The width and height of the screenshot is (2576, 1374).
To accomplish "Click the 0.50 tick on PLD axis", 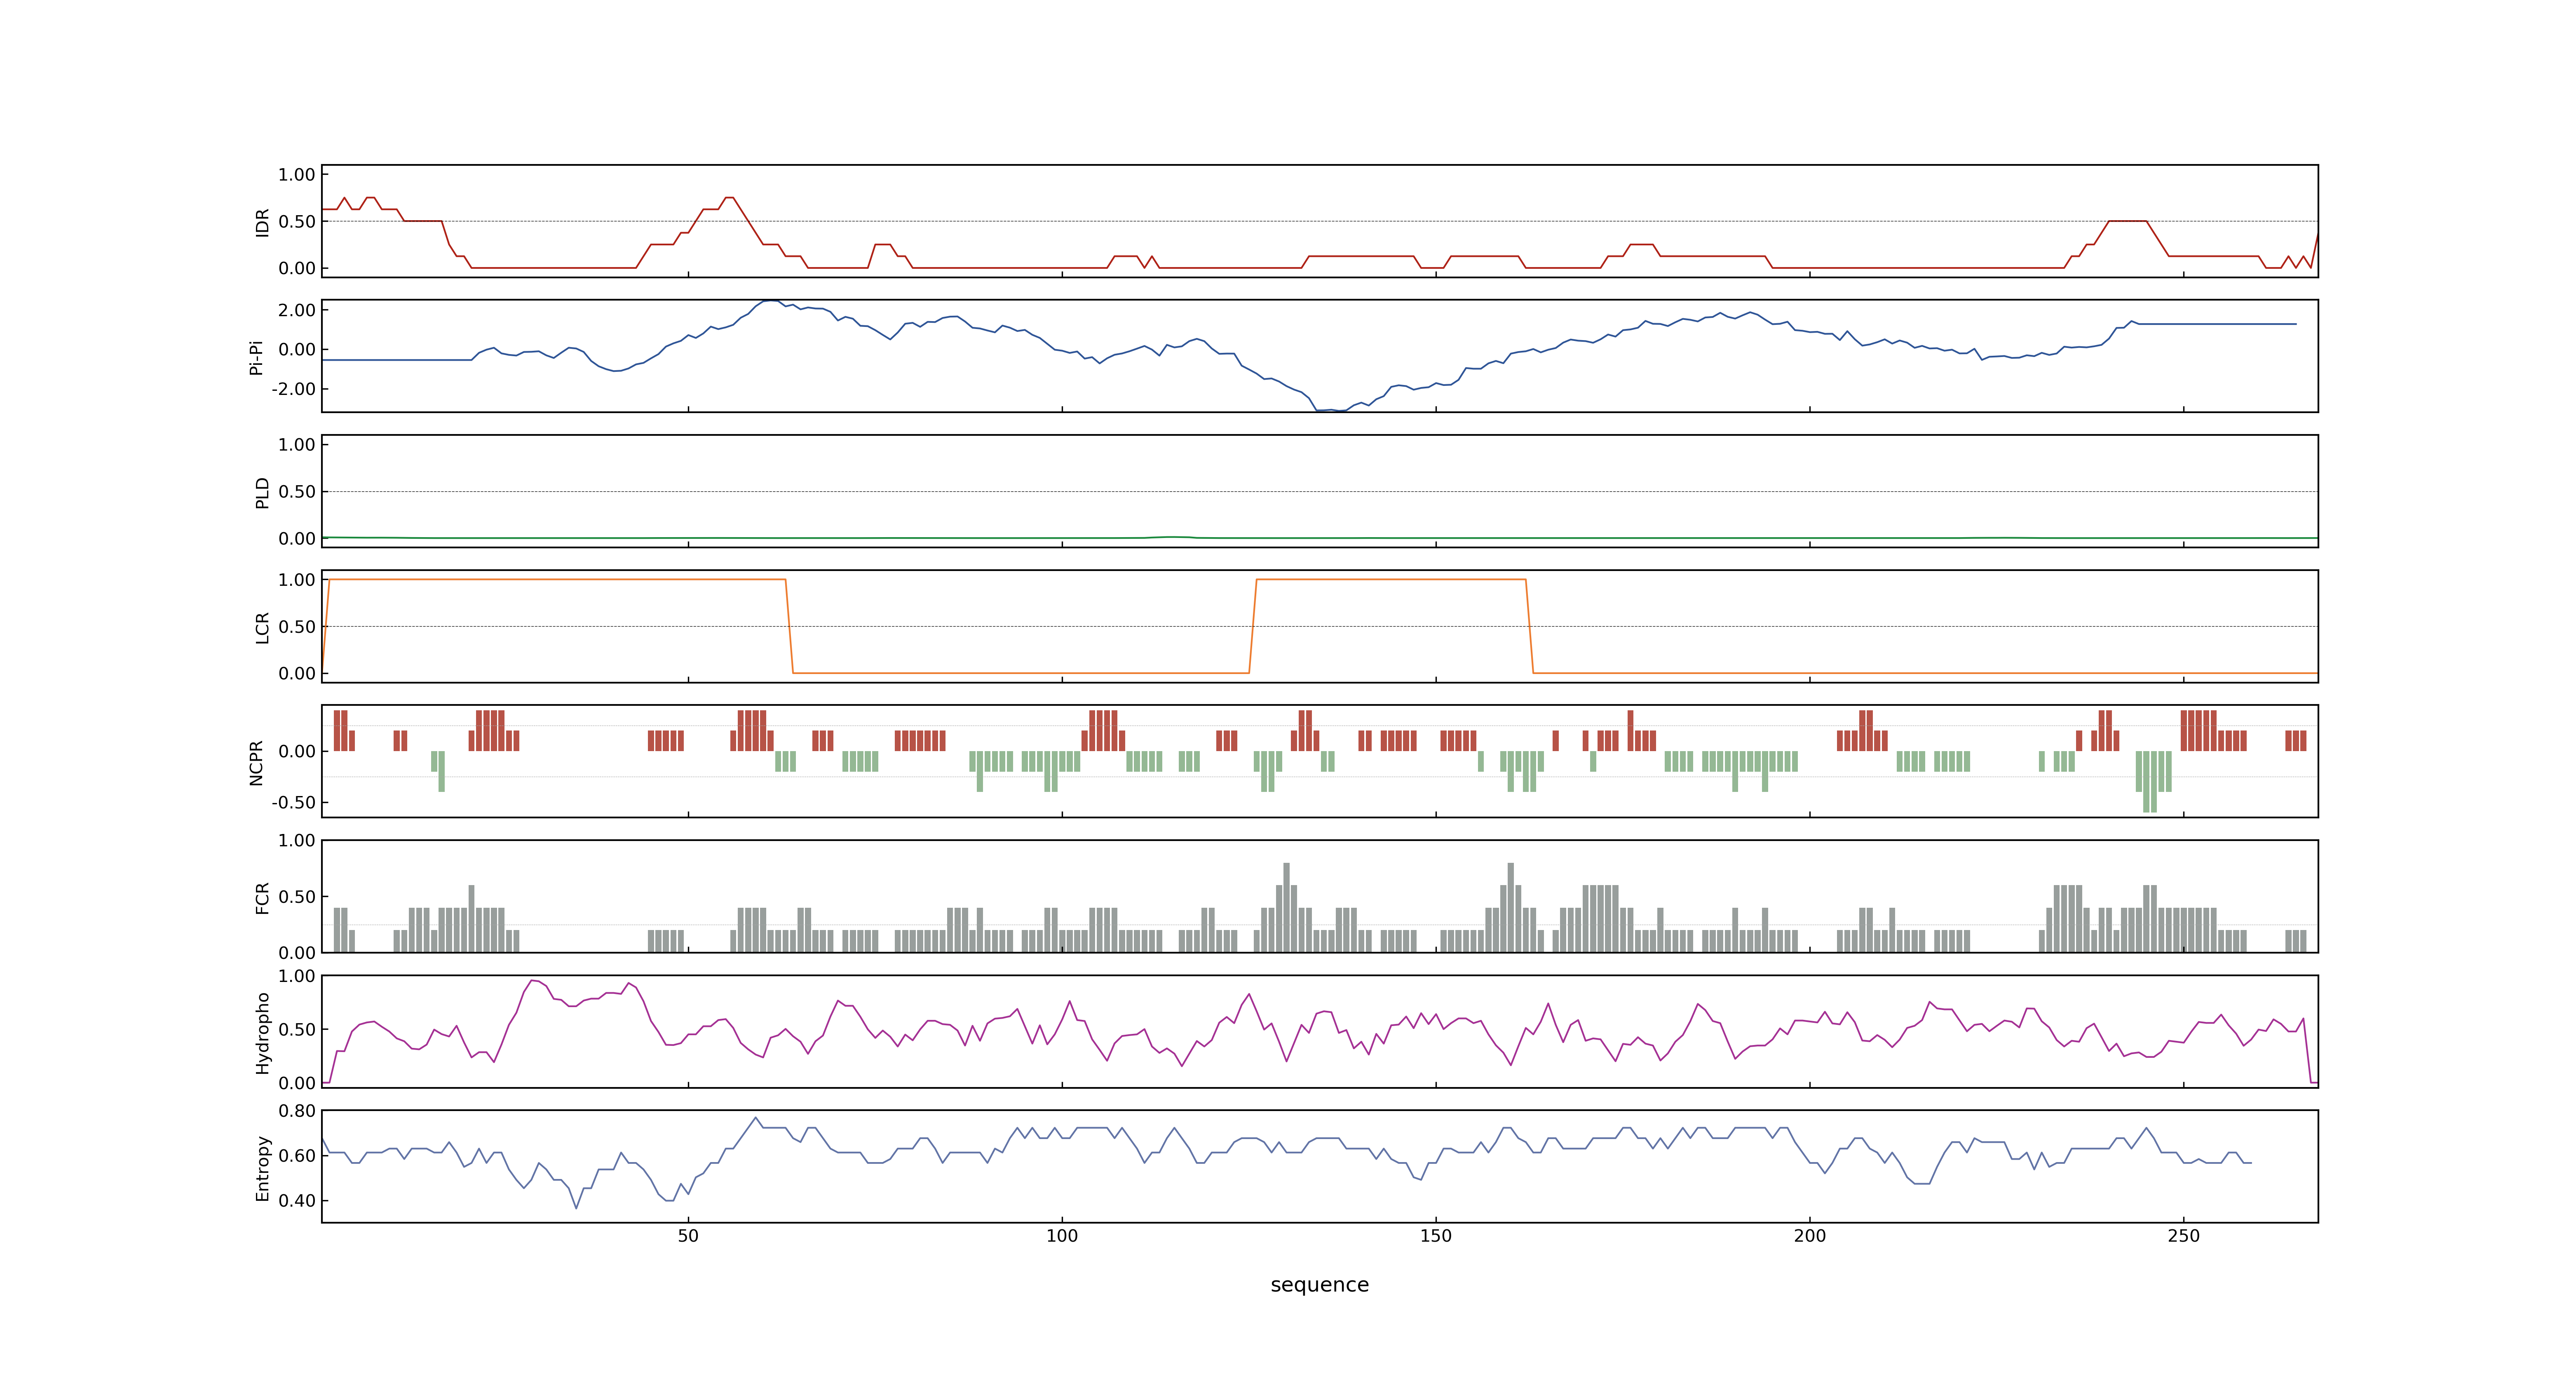I will click(x=297, y=492).
